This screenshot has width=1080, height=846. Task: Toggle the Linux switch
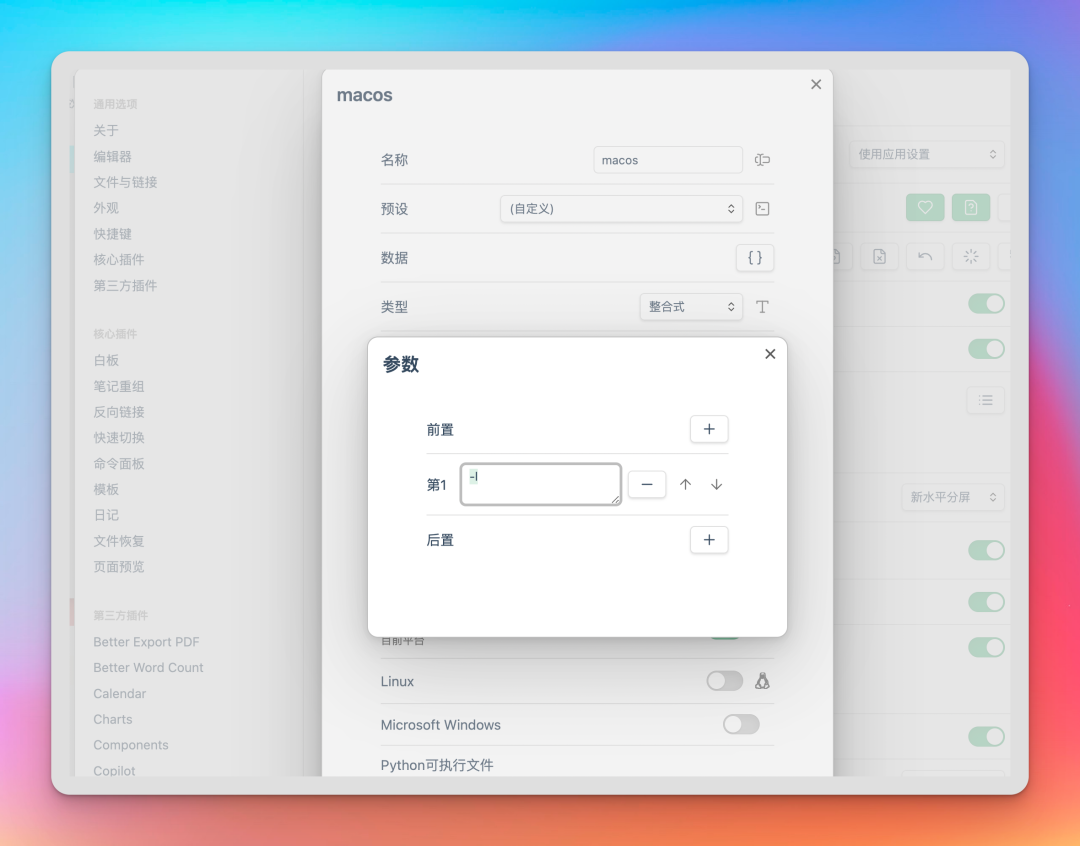click(725, 681)
